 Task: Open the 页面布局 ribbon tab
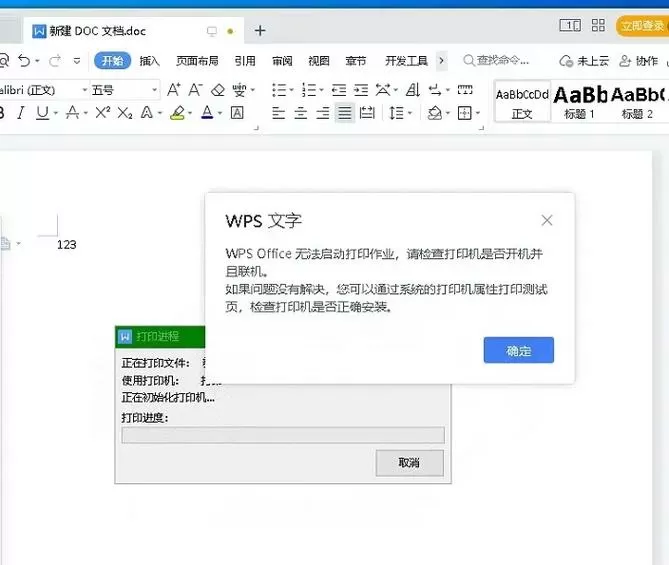[x=197, y=61]
